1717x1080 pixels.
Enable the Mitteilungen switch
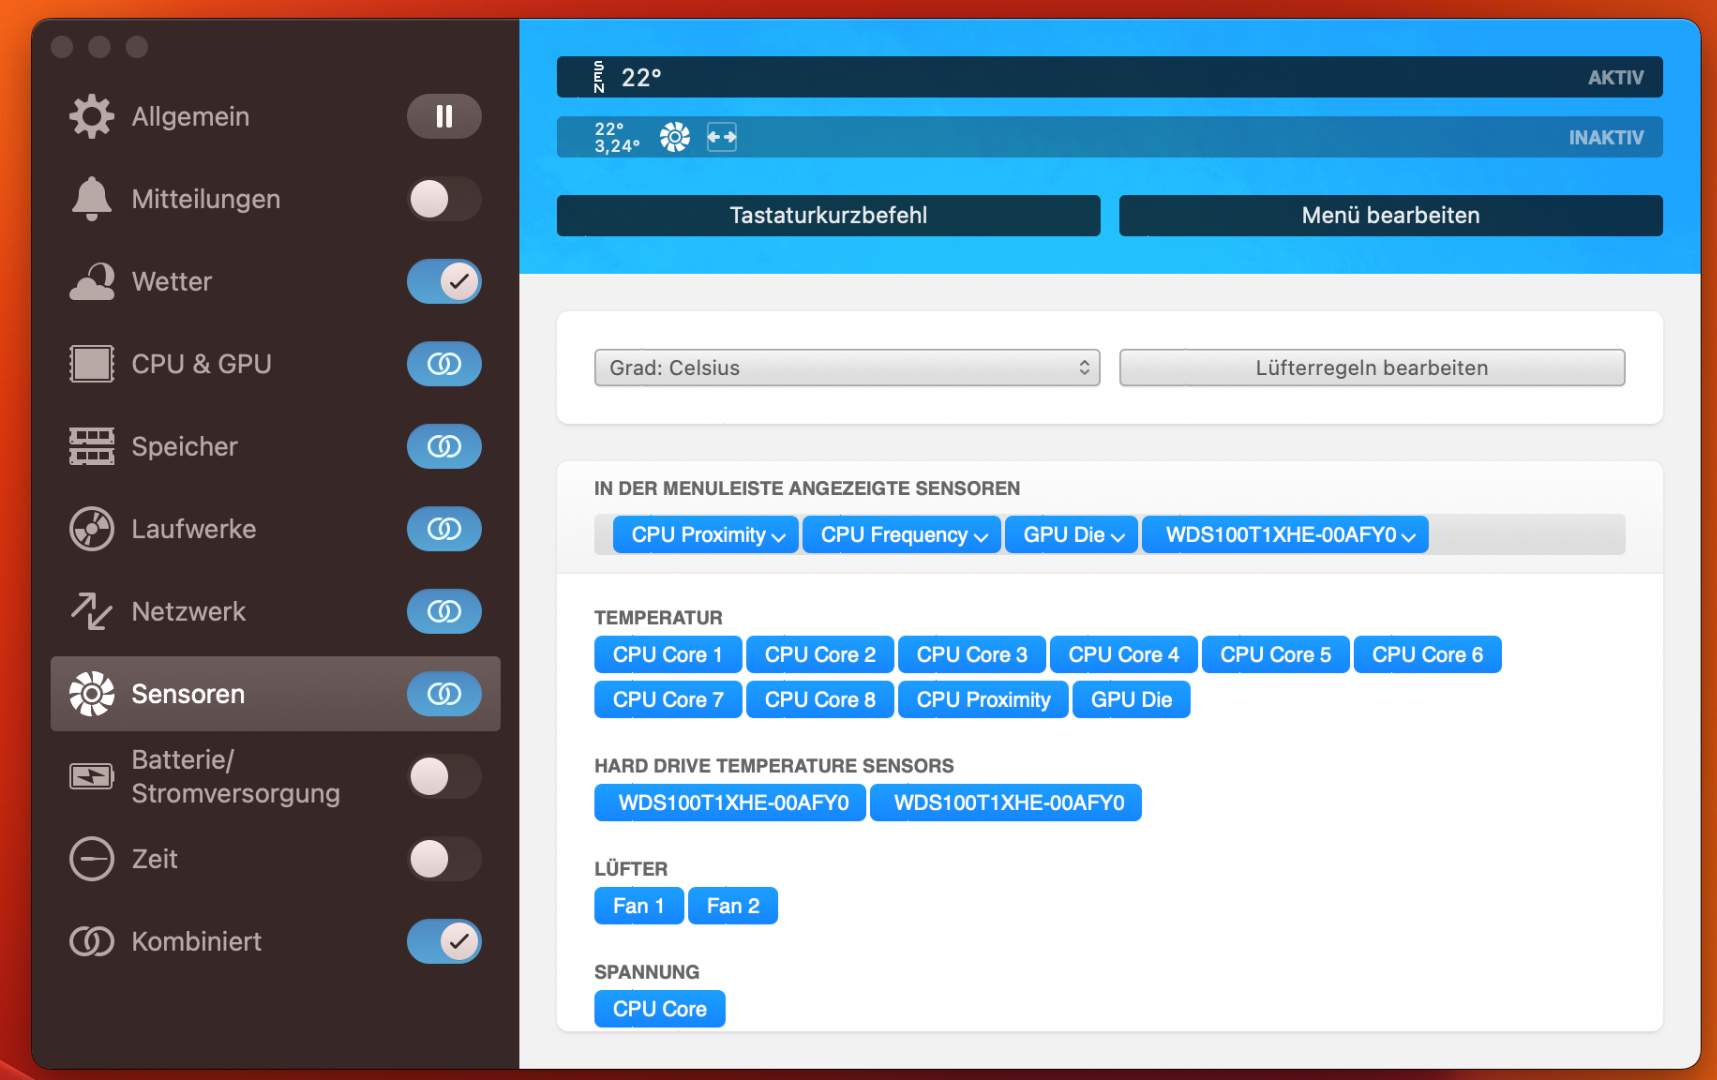[444, 199]
